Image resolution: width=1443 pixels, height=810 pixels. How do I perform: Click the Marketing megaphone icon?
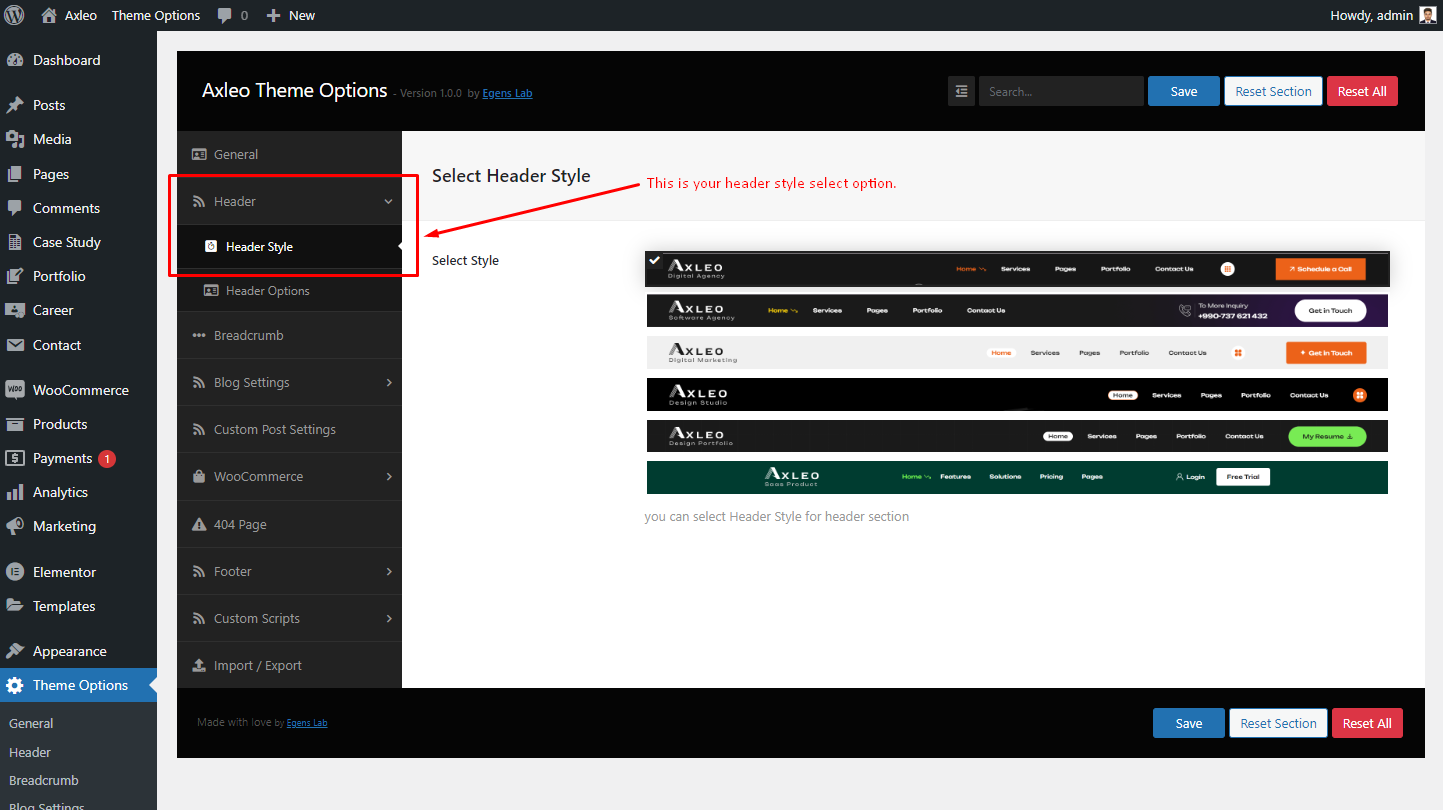(x=15, y=526)
